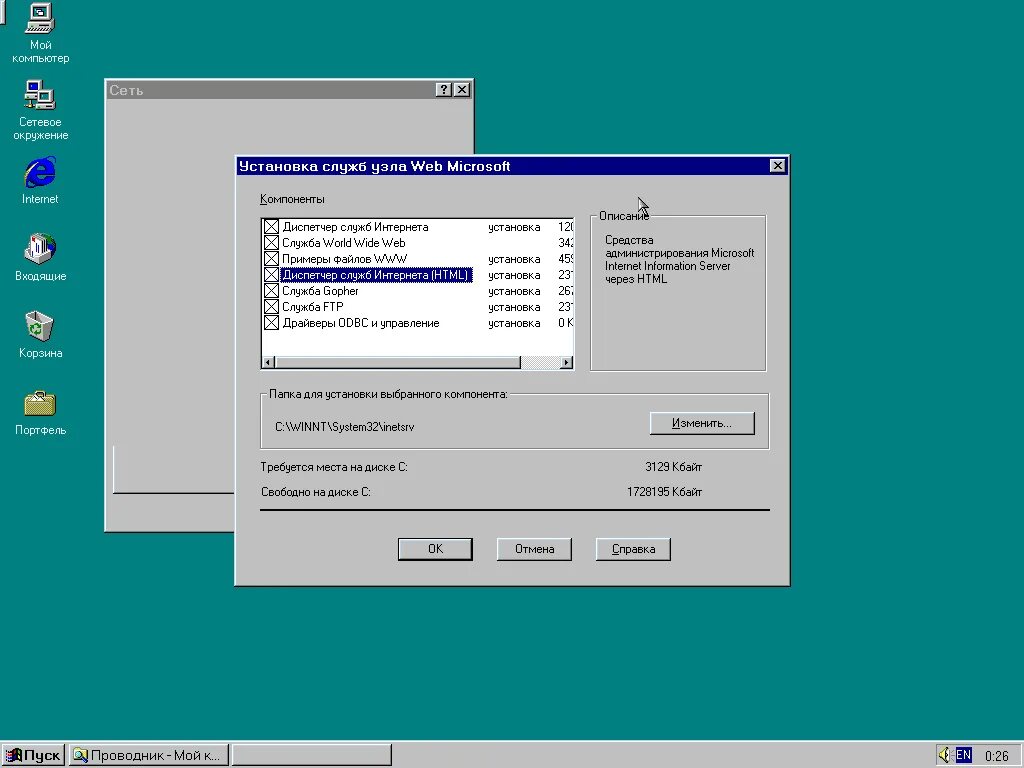This screenshot has width=1024, height=768.
Task: Click the left arrow of the components scrollbar
Action: click(x=268, y=362)
